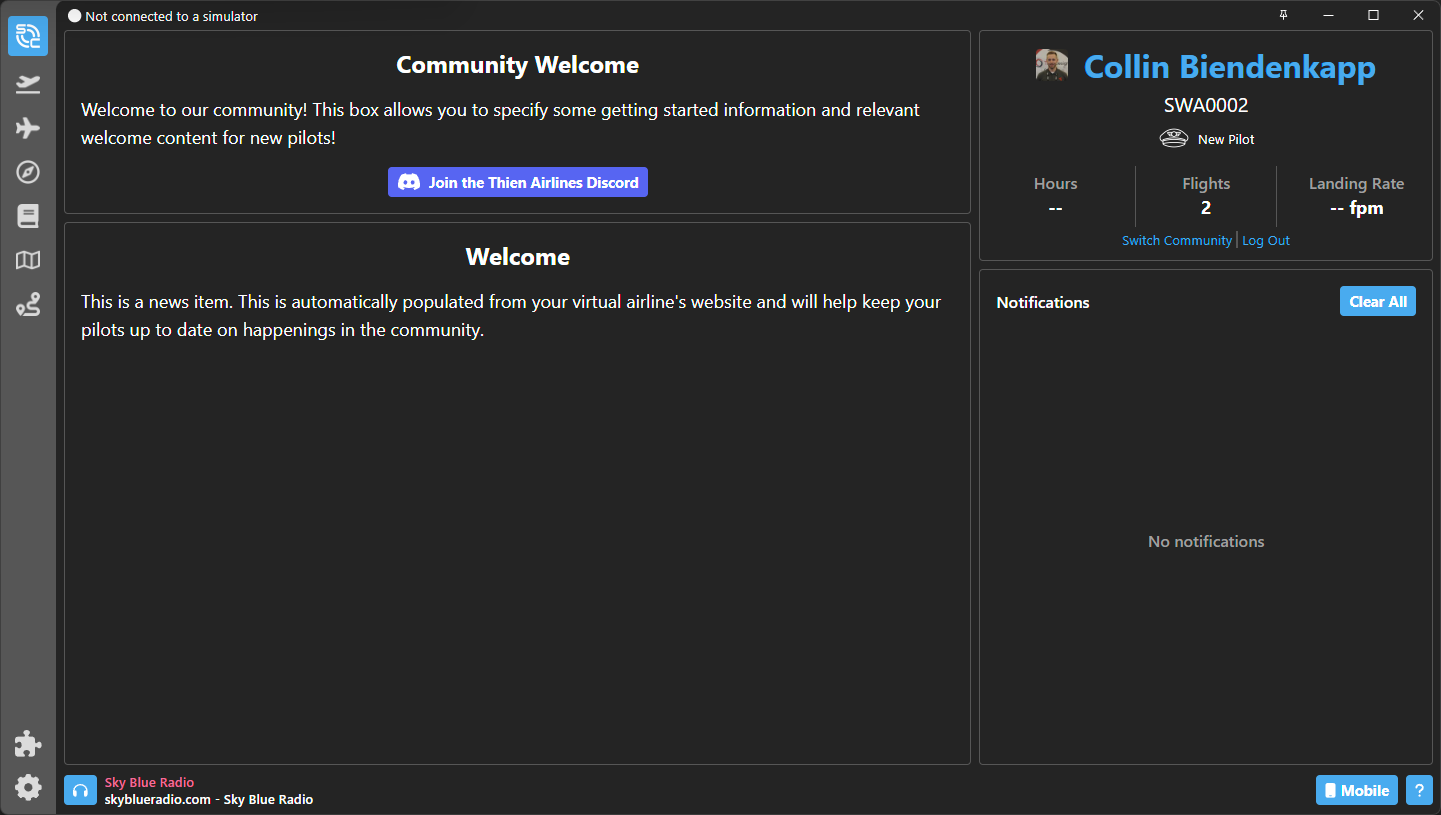The image size is (1441, 815).
Task: Click the headphones radio player button
Action: point(80,790)
